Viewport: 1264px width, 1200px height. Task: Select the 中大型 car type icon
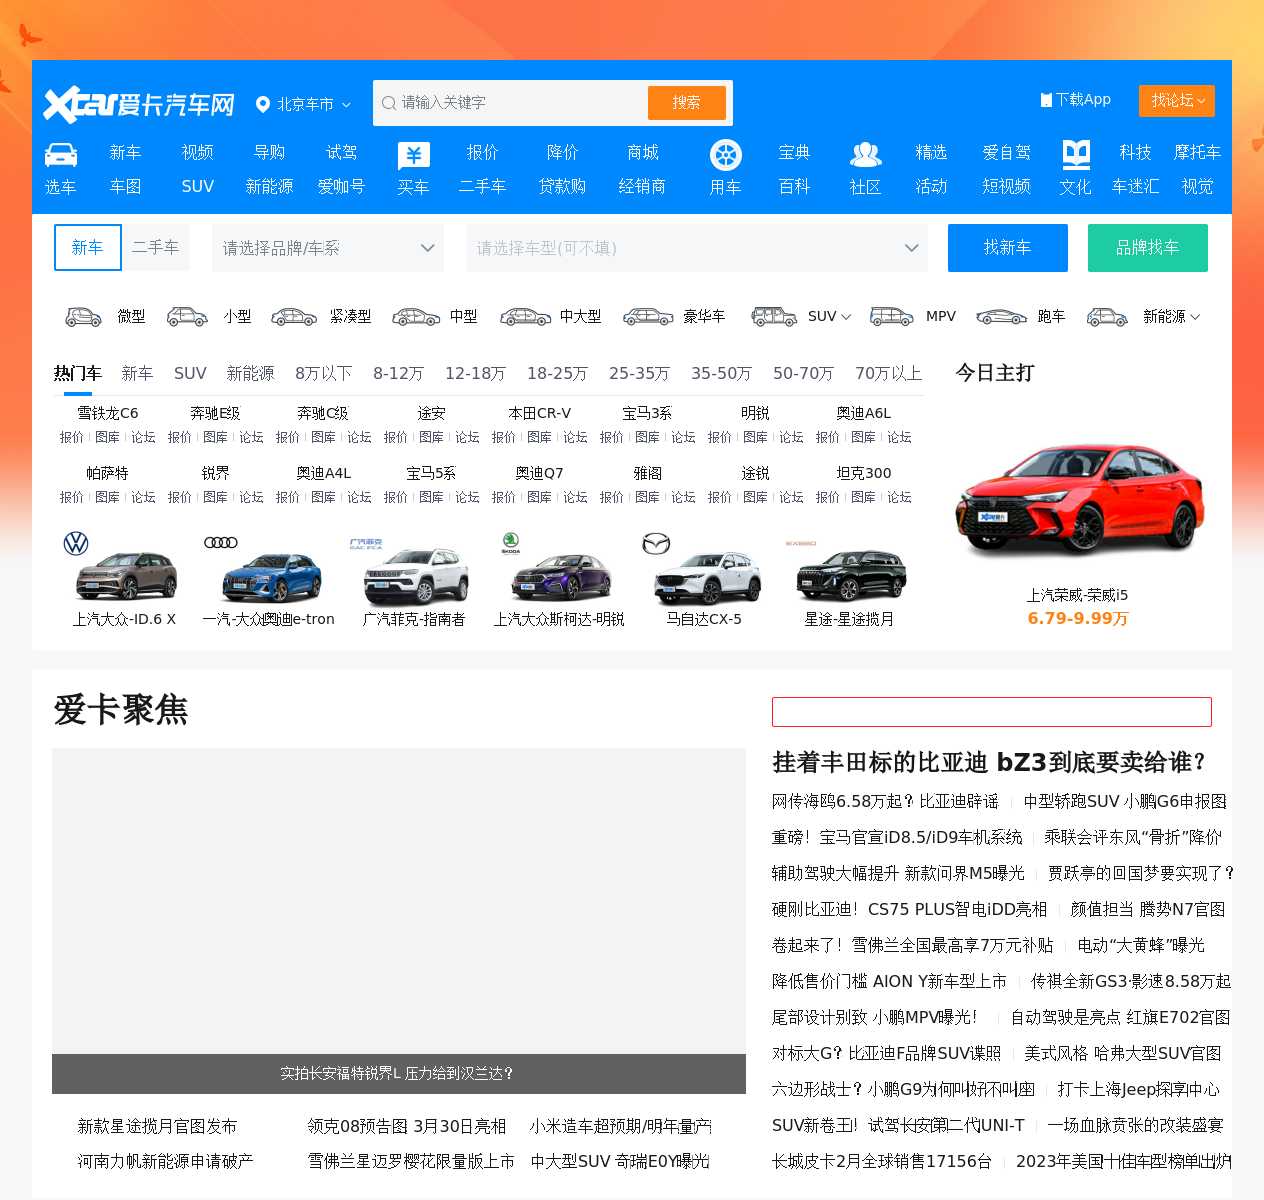point(525,317)
